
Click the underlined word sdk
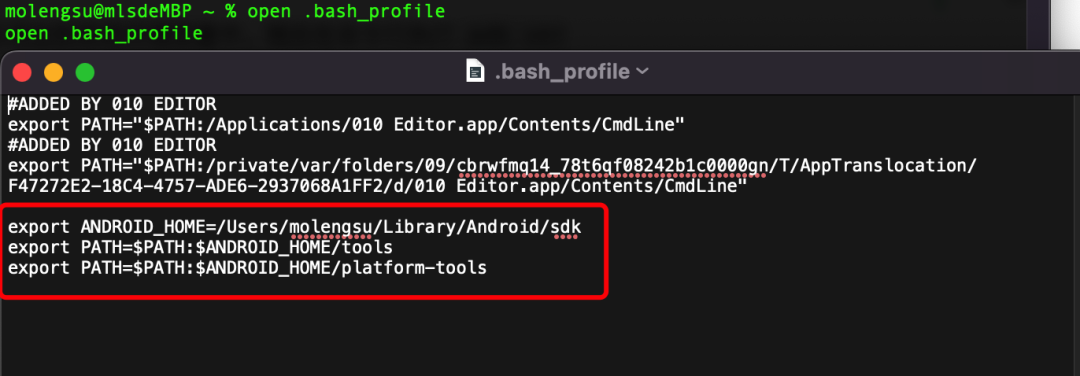[565, 227]
